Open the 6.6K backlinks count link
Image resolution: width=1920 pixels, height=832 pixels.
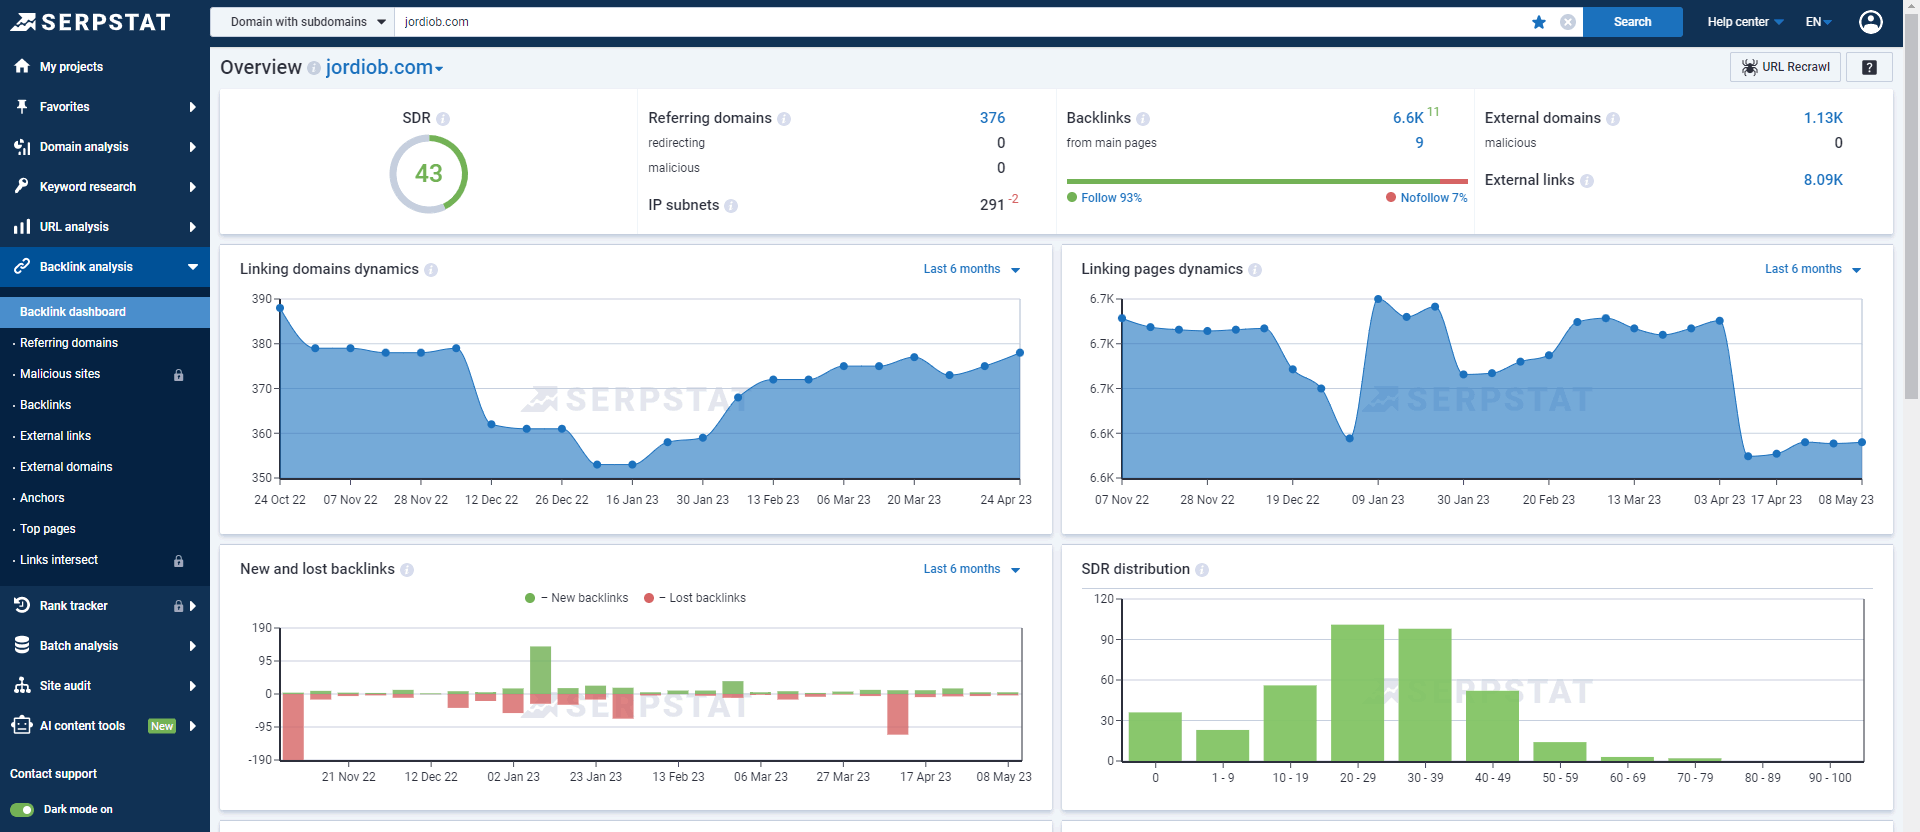coord(1408,118)
